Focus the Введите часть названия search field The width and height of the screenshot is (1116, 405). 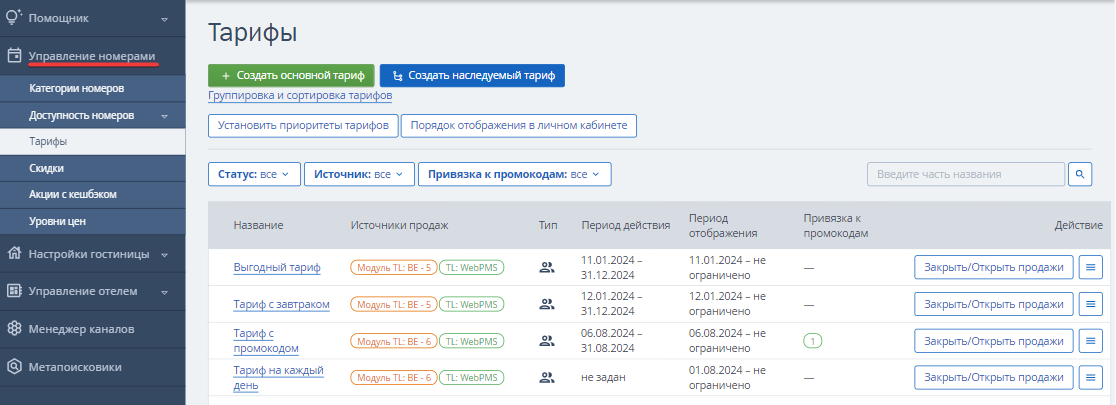point(966,174)
